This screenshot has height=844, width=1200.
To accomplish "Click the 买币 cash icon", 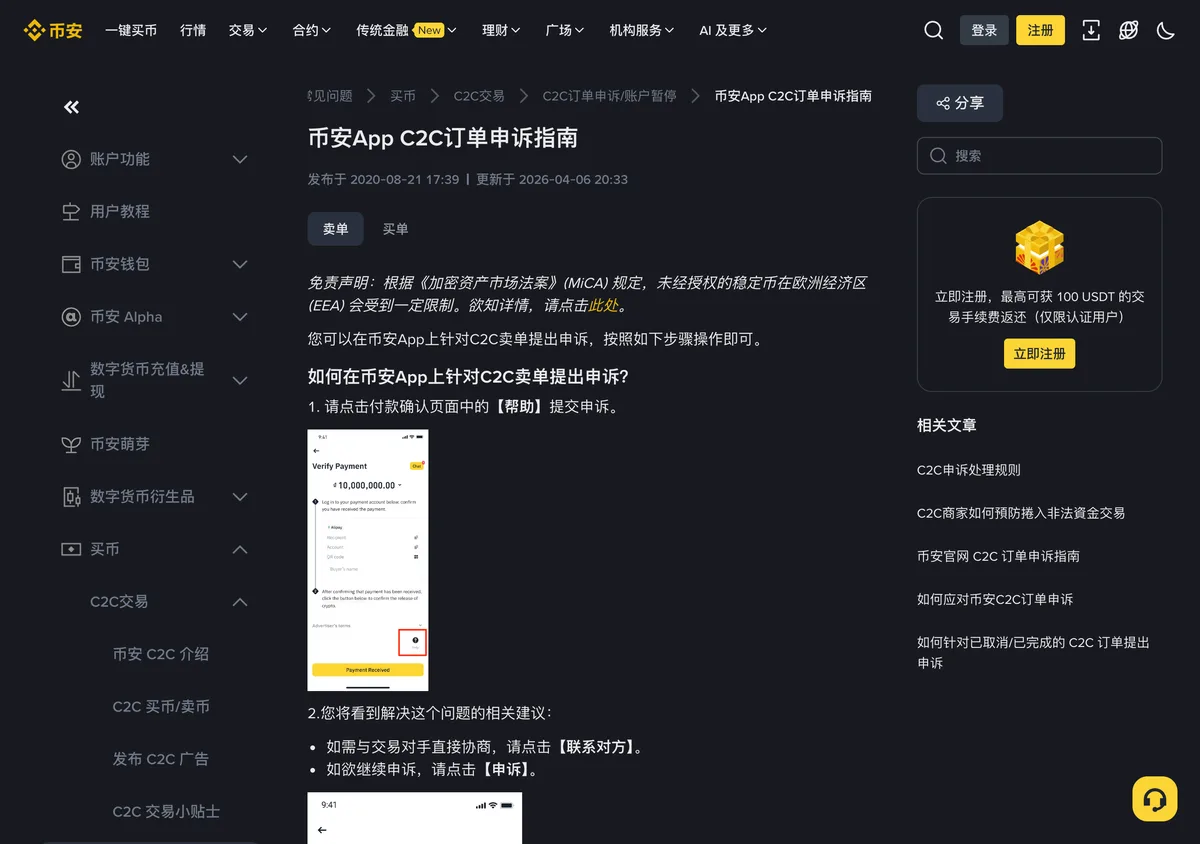I will click(x=71, y=549).
